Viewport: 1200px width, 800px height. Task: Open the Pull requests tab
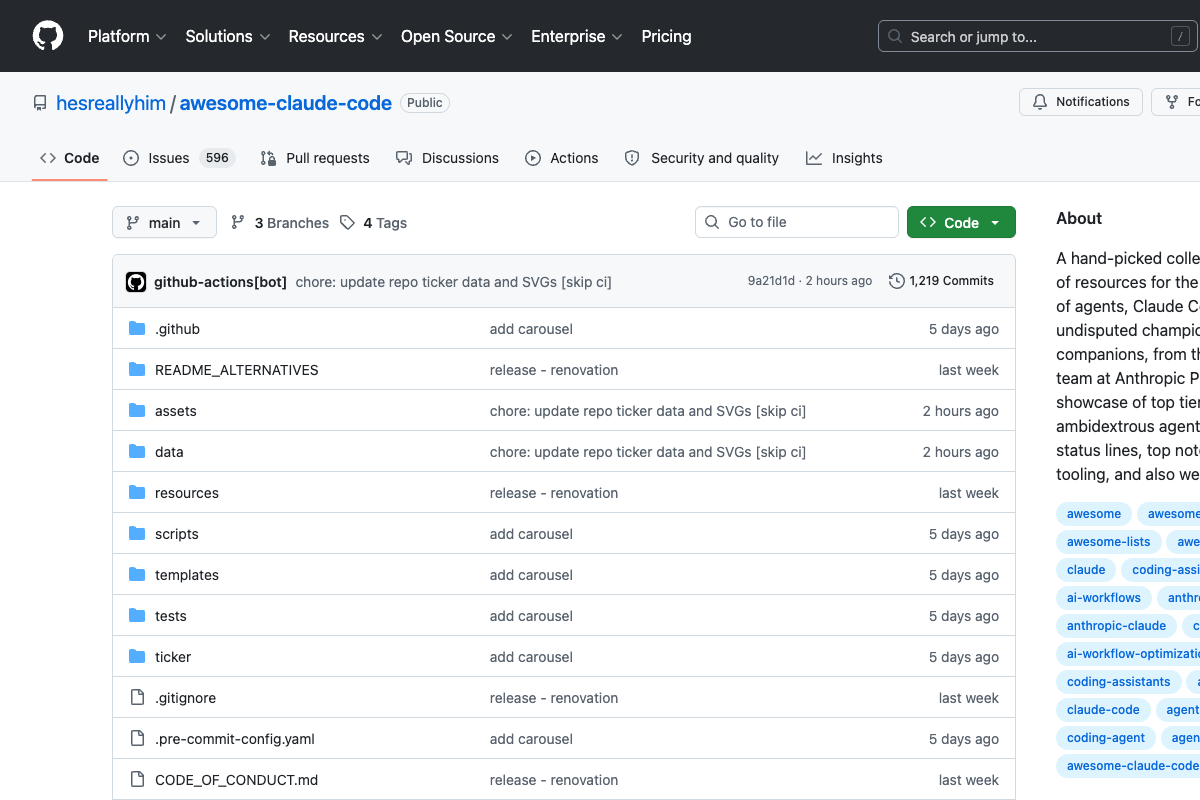click(x=315, y=158)
